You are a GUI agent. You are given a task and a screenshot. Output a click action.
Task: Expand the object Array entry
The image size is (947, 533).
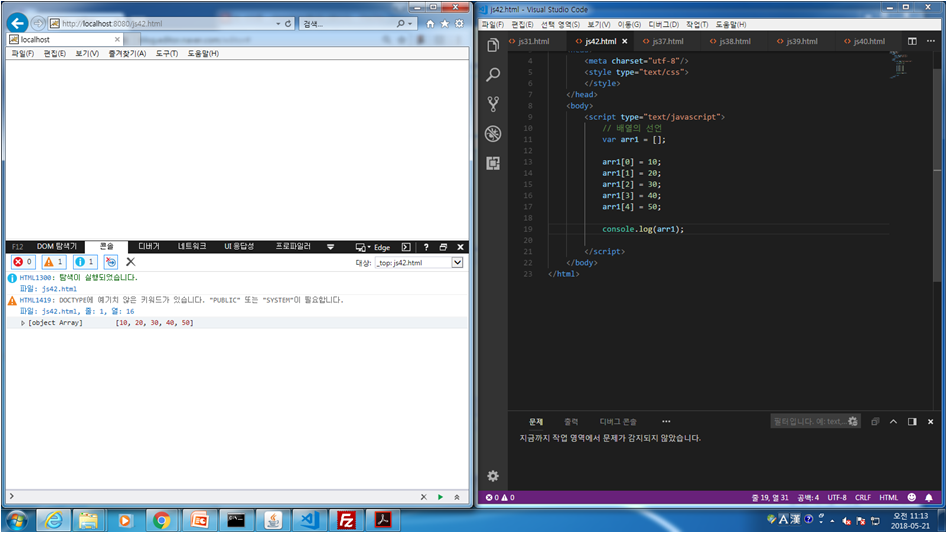pos(23,323)
